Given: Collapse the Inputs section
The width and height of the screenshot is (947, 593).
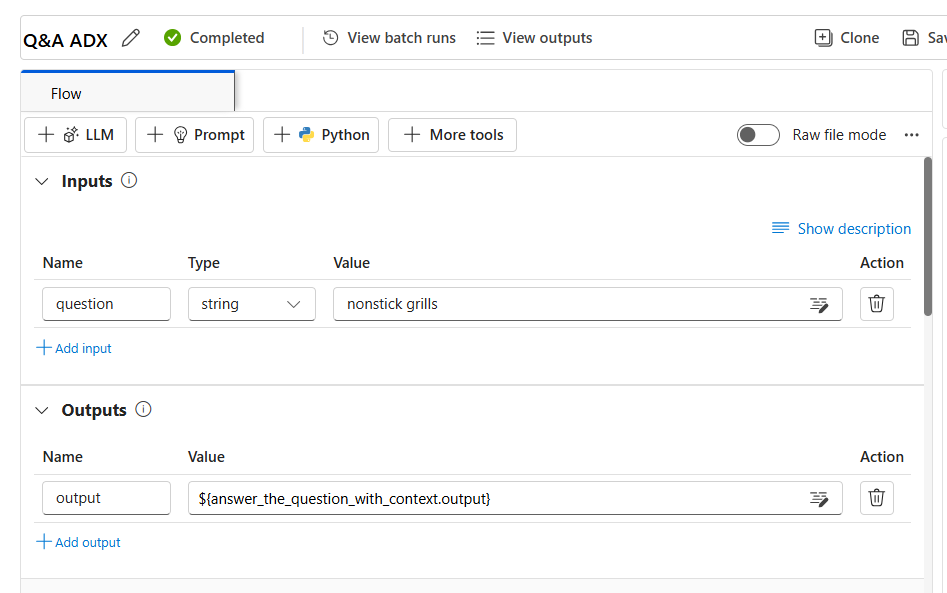Looking at the screenshot, I should click(x=42, y=181).
